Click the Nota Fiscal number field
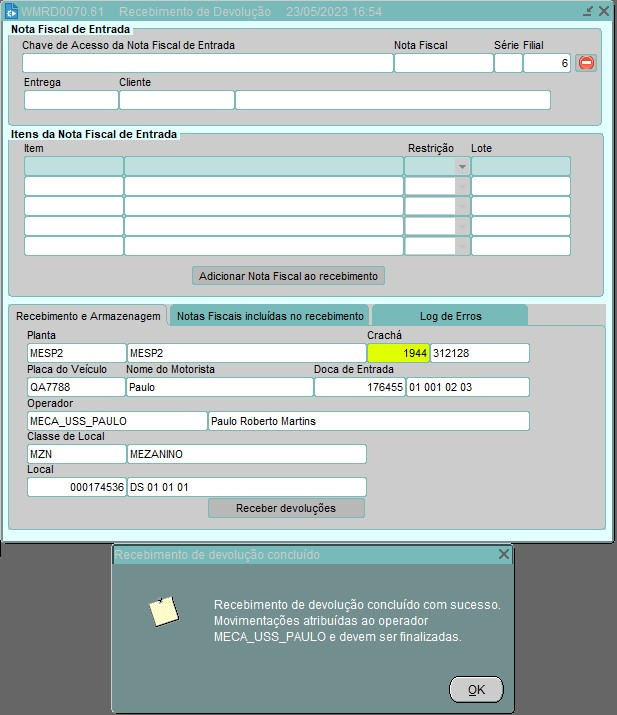Image resolution: width=617 pixels, height=715 pixels. (x=444, y=63)
